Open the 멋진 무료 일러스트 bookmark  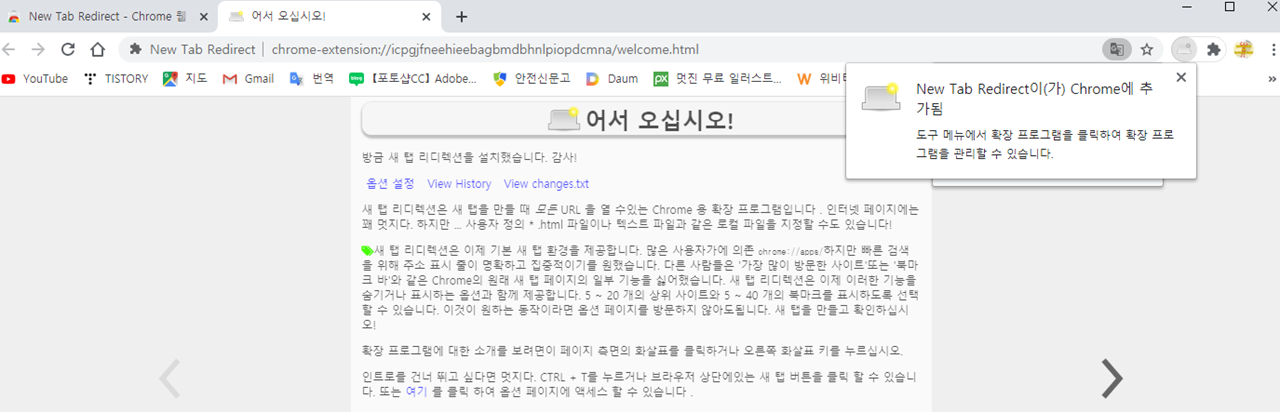pyautogui.click(x=718, y=78)
